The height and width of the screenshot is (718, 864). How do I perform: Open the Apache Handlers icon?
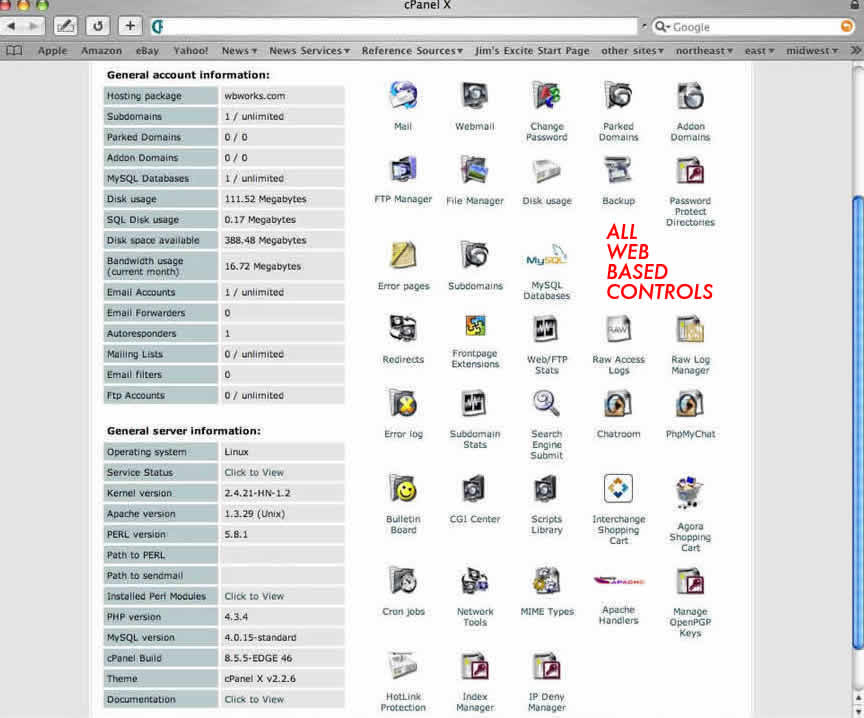pyautogui.click(x=618, y=581)
